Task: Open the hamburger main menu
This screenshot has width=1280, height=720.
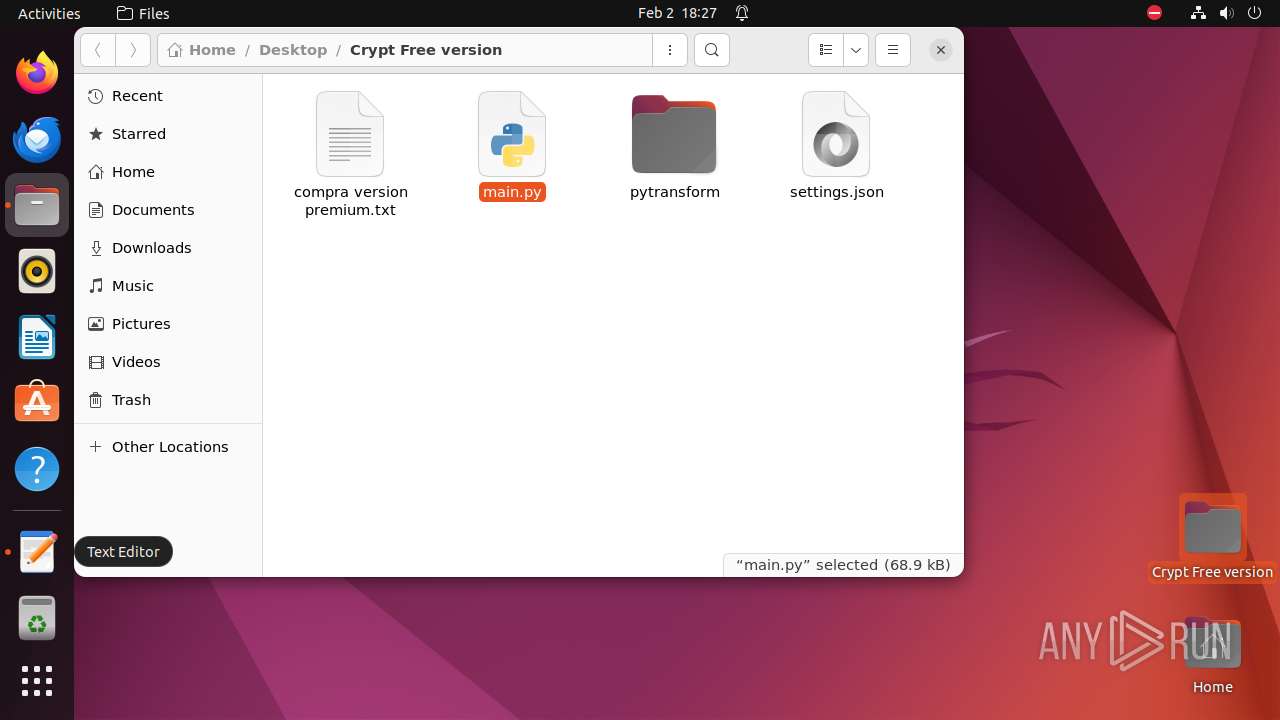Action: pos(893,50)
